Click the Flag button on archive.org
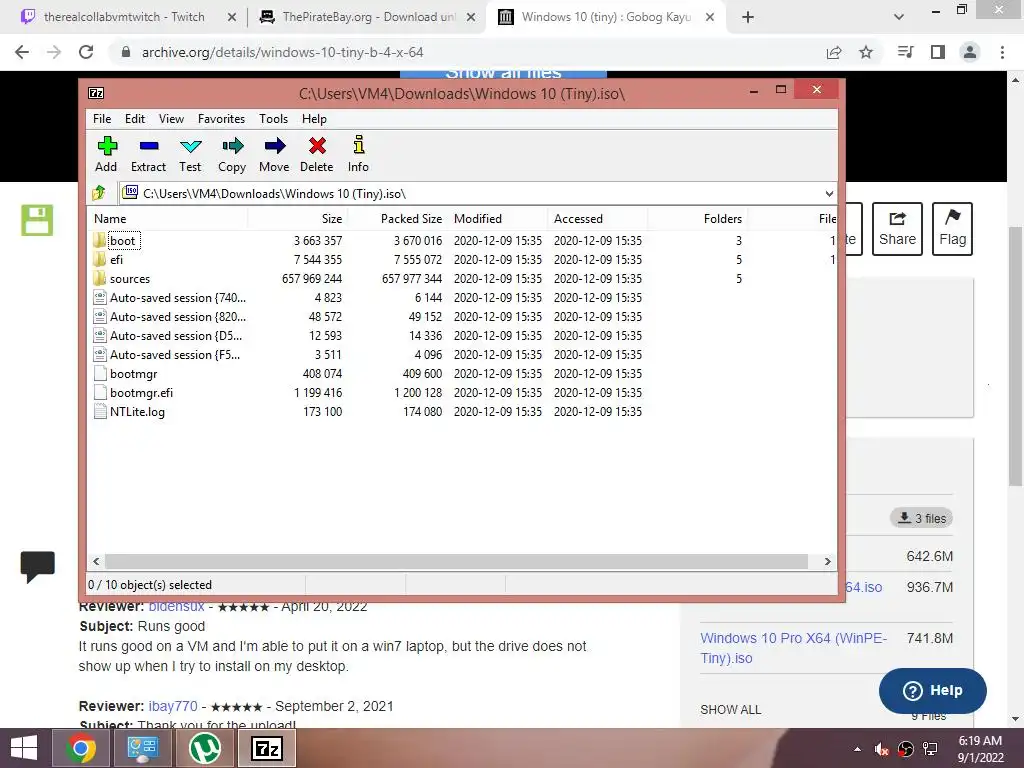Image resolution: width=1024 pixels, height=768 pixels. [952, 229]
